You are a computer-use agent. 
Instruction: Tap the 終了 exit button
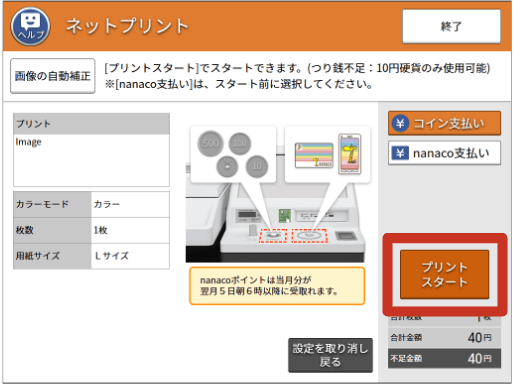pyautogui.click(x=451, y=26)
